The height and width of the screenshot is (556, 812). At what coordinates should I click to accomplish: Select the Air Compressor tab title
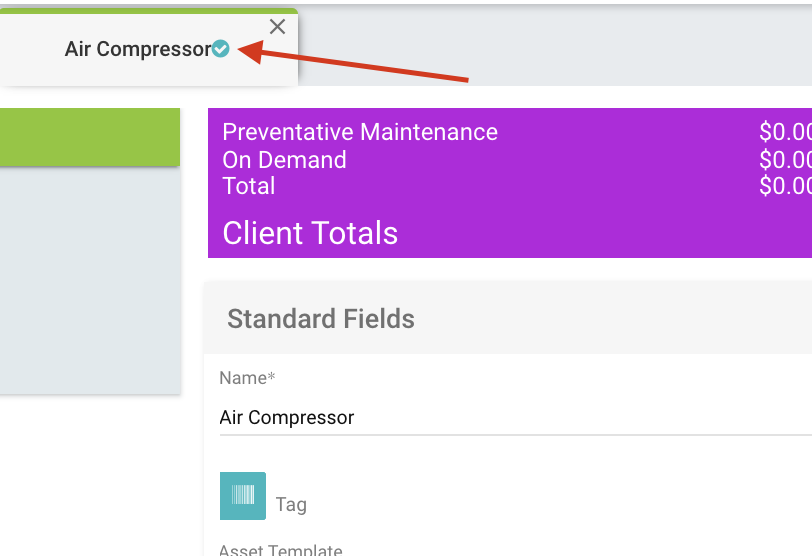click(x=138, y=49)
